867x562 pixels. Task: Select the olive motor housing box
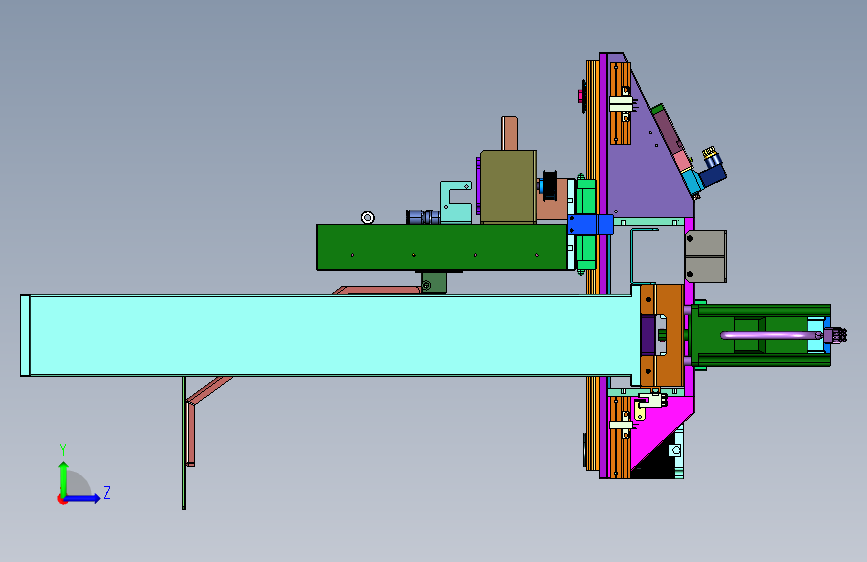point(508,186)
